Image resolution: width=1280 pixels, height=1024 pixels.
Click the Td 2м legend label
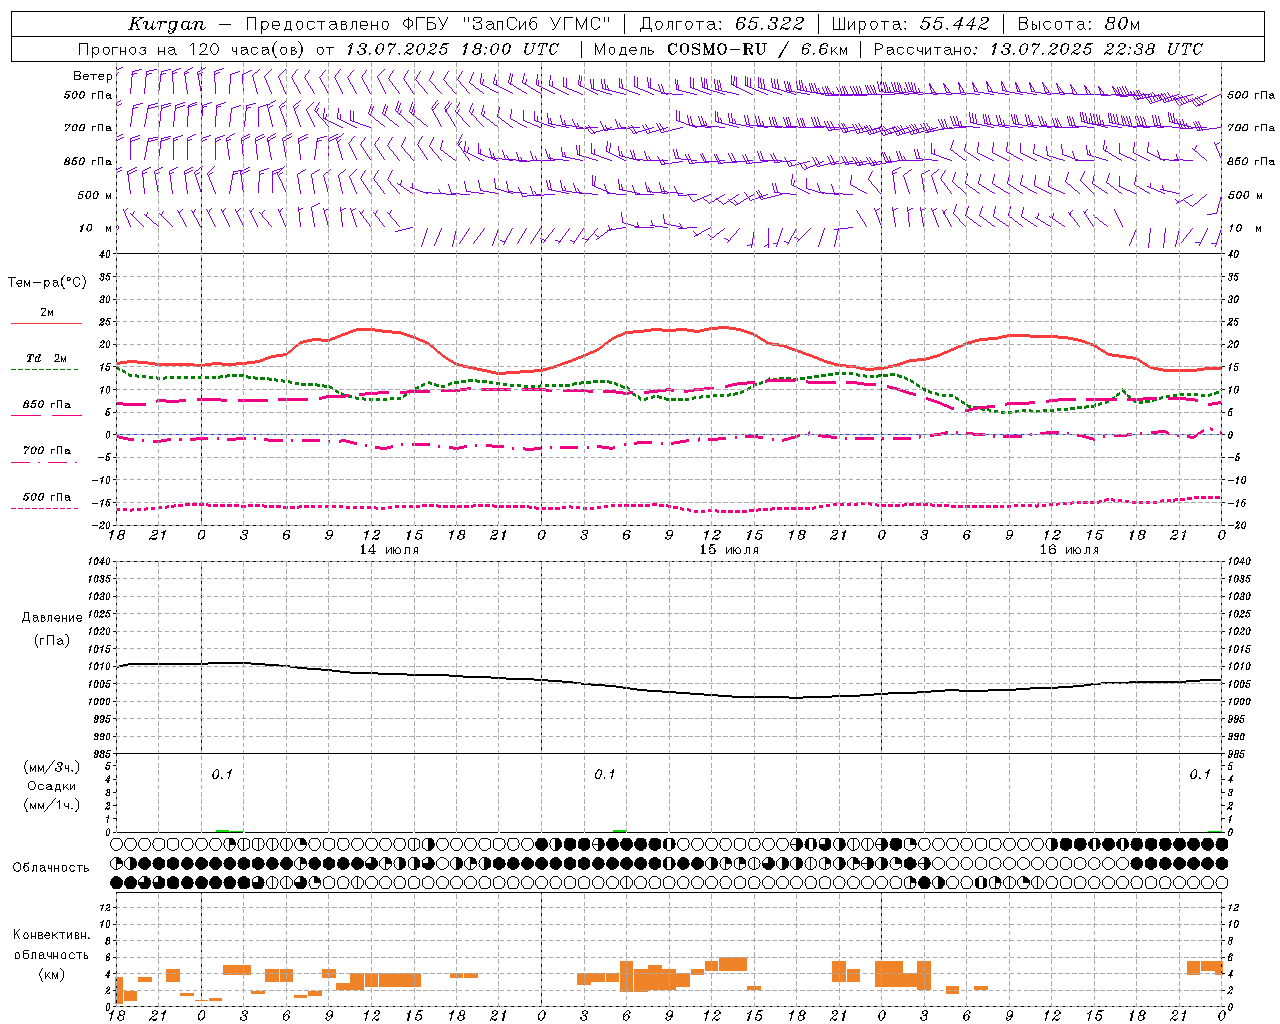[47, 358]
